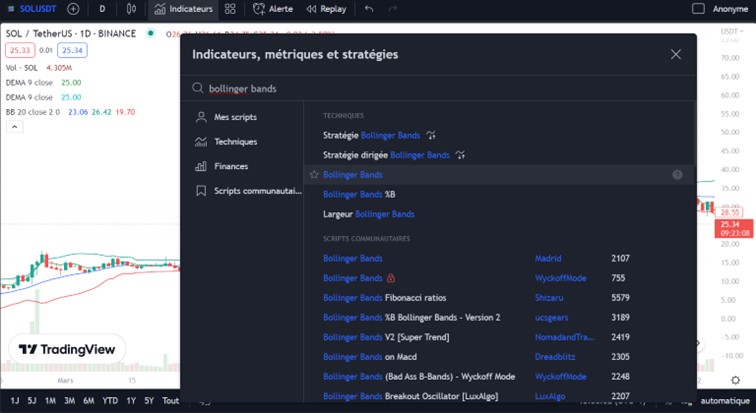756x413 pixels.
Task: Open the D timeframe interval dropdown
Action: (102, 9)
